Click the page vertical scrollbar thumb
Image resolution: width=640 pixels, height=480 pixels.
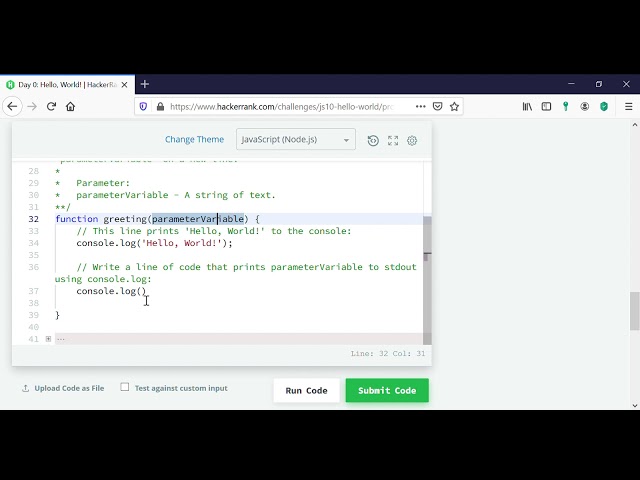[634, 311]
